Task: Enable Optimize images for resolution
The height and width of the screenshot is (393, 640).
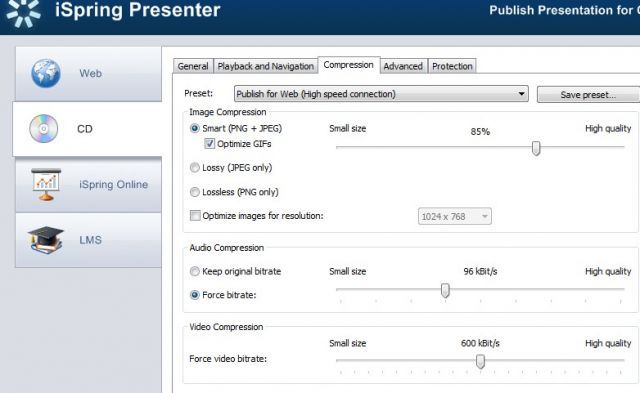Action: point(195,215)
